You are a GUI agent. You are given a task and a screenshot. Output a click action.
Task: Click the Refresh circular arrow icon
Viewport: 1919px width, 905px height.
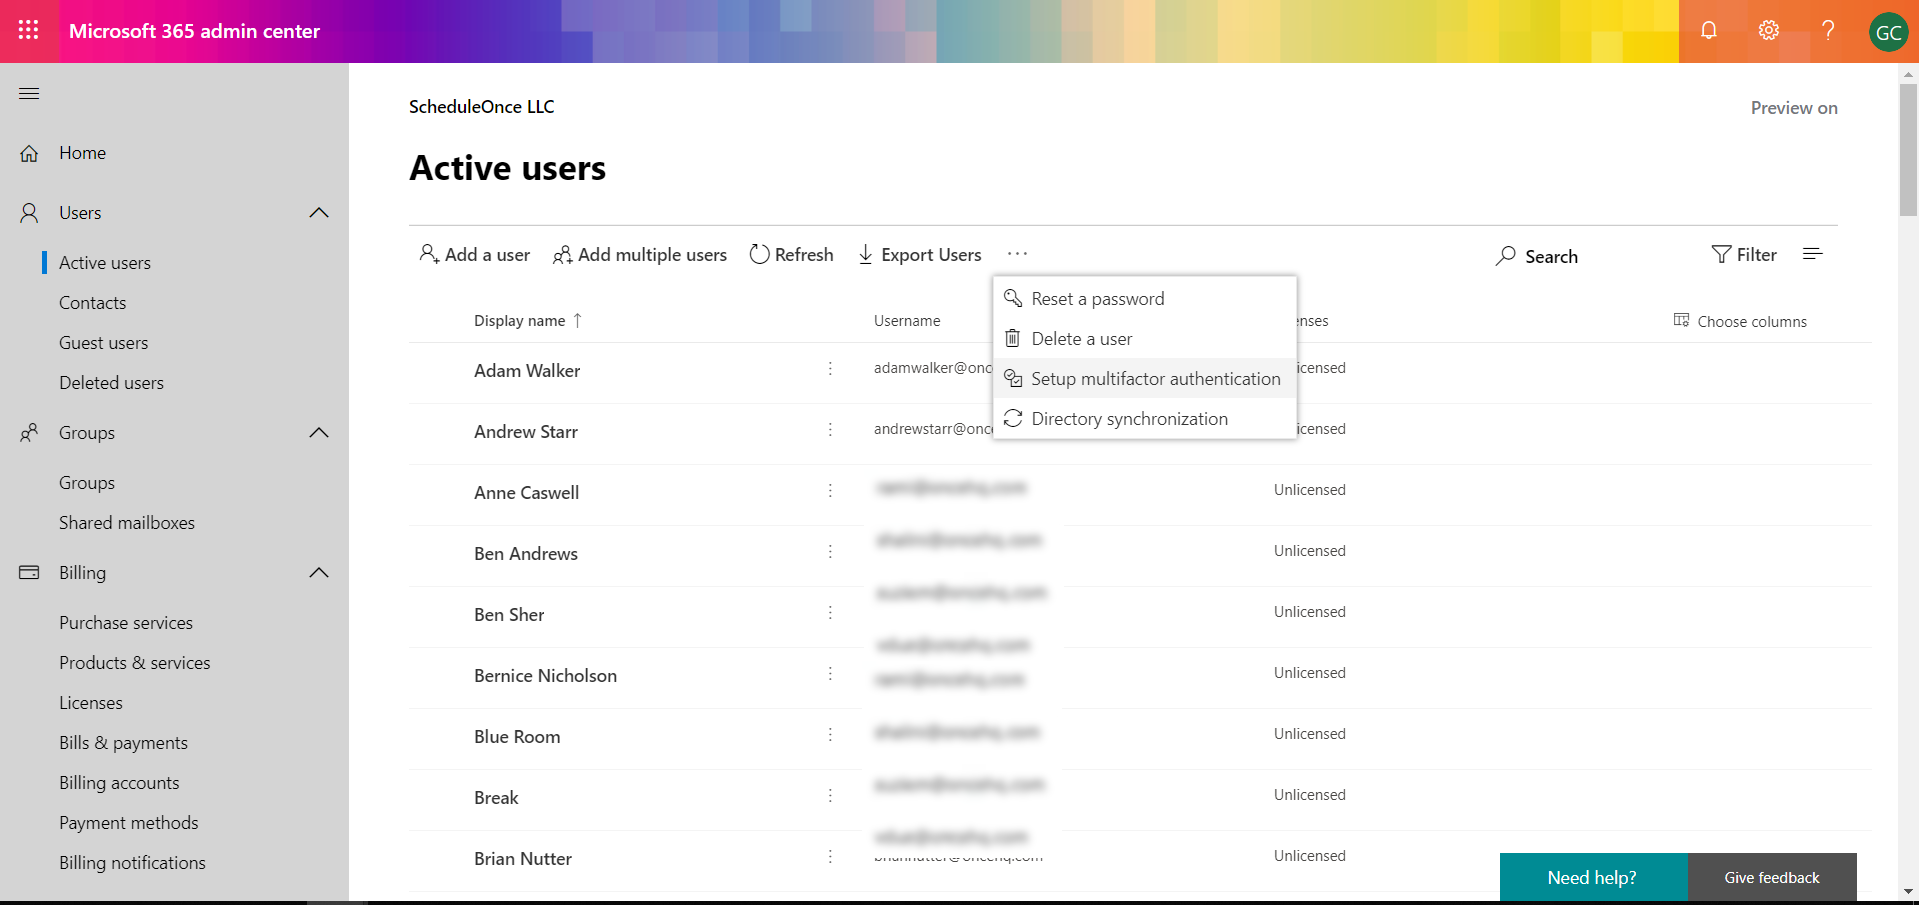point(760,254)
